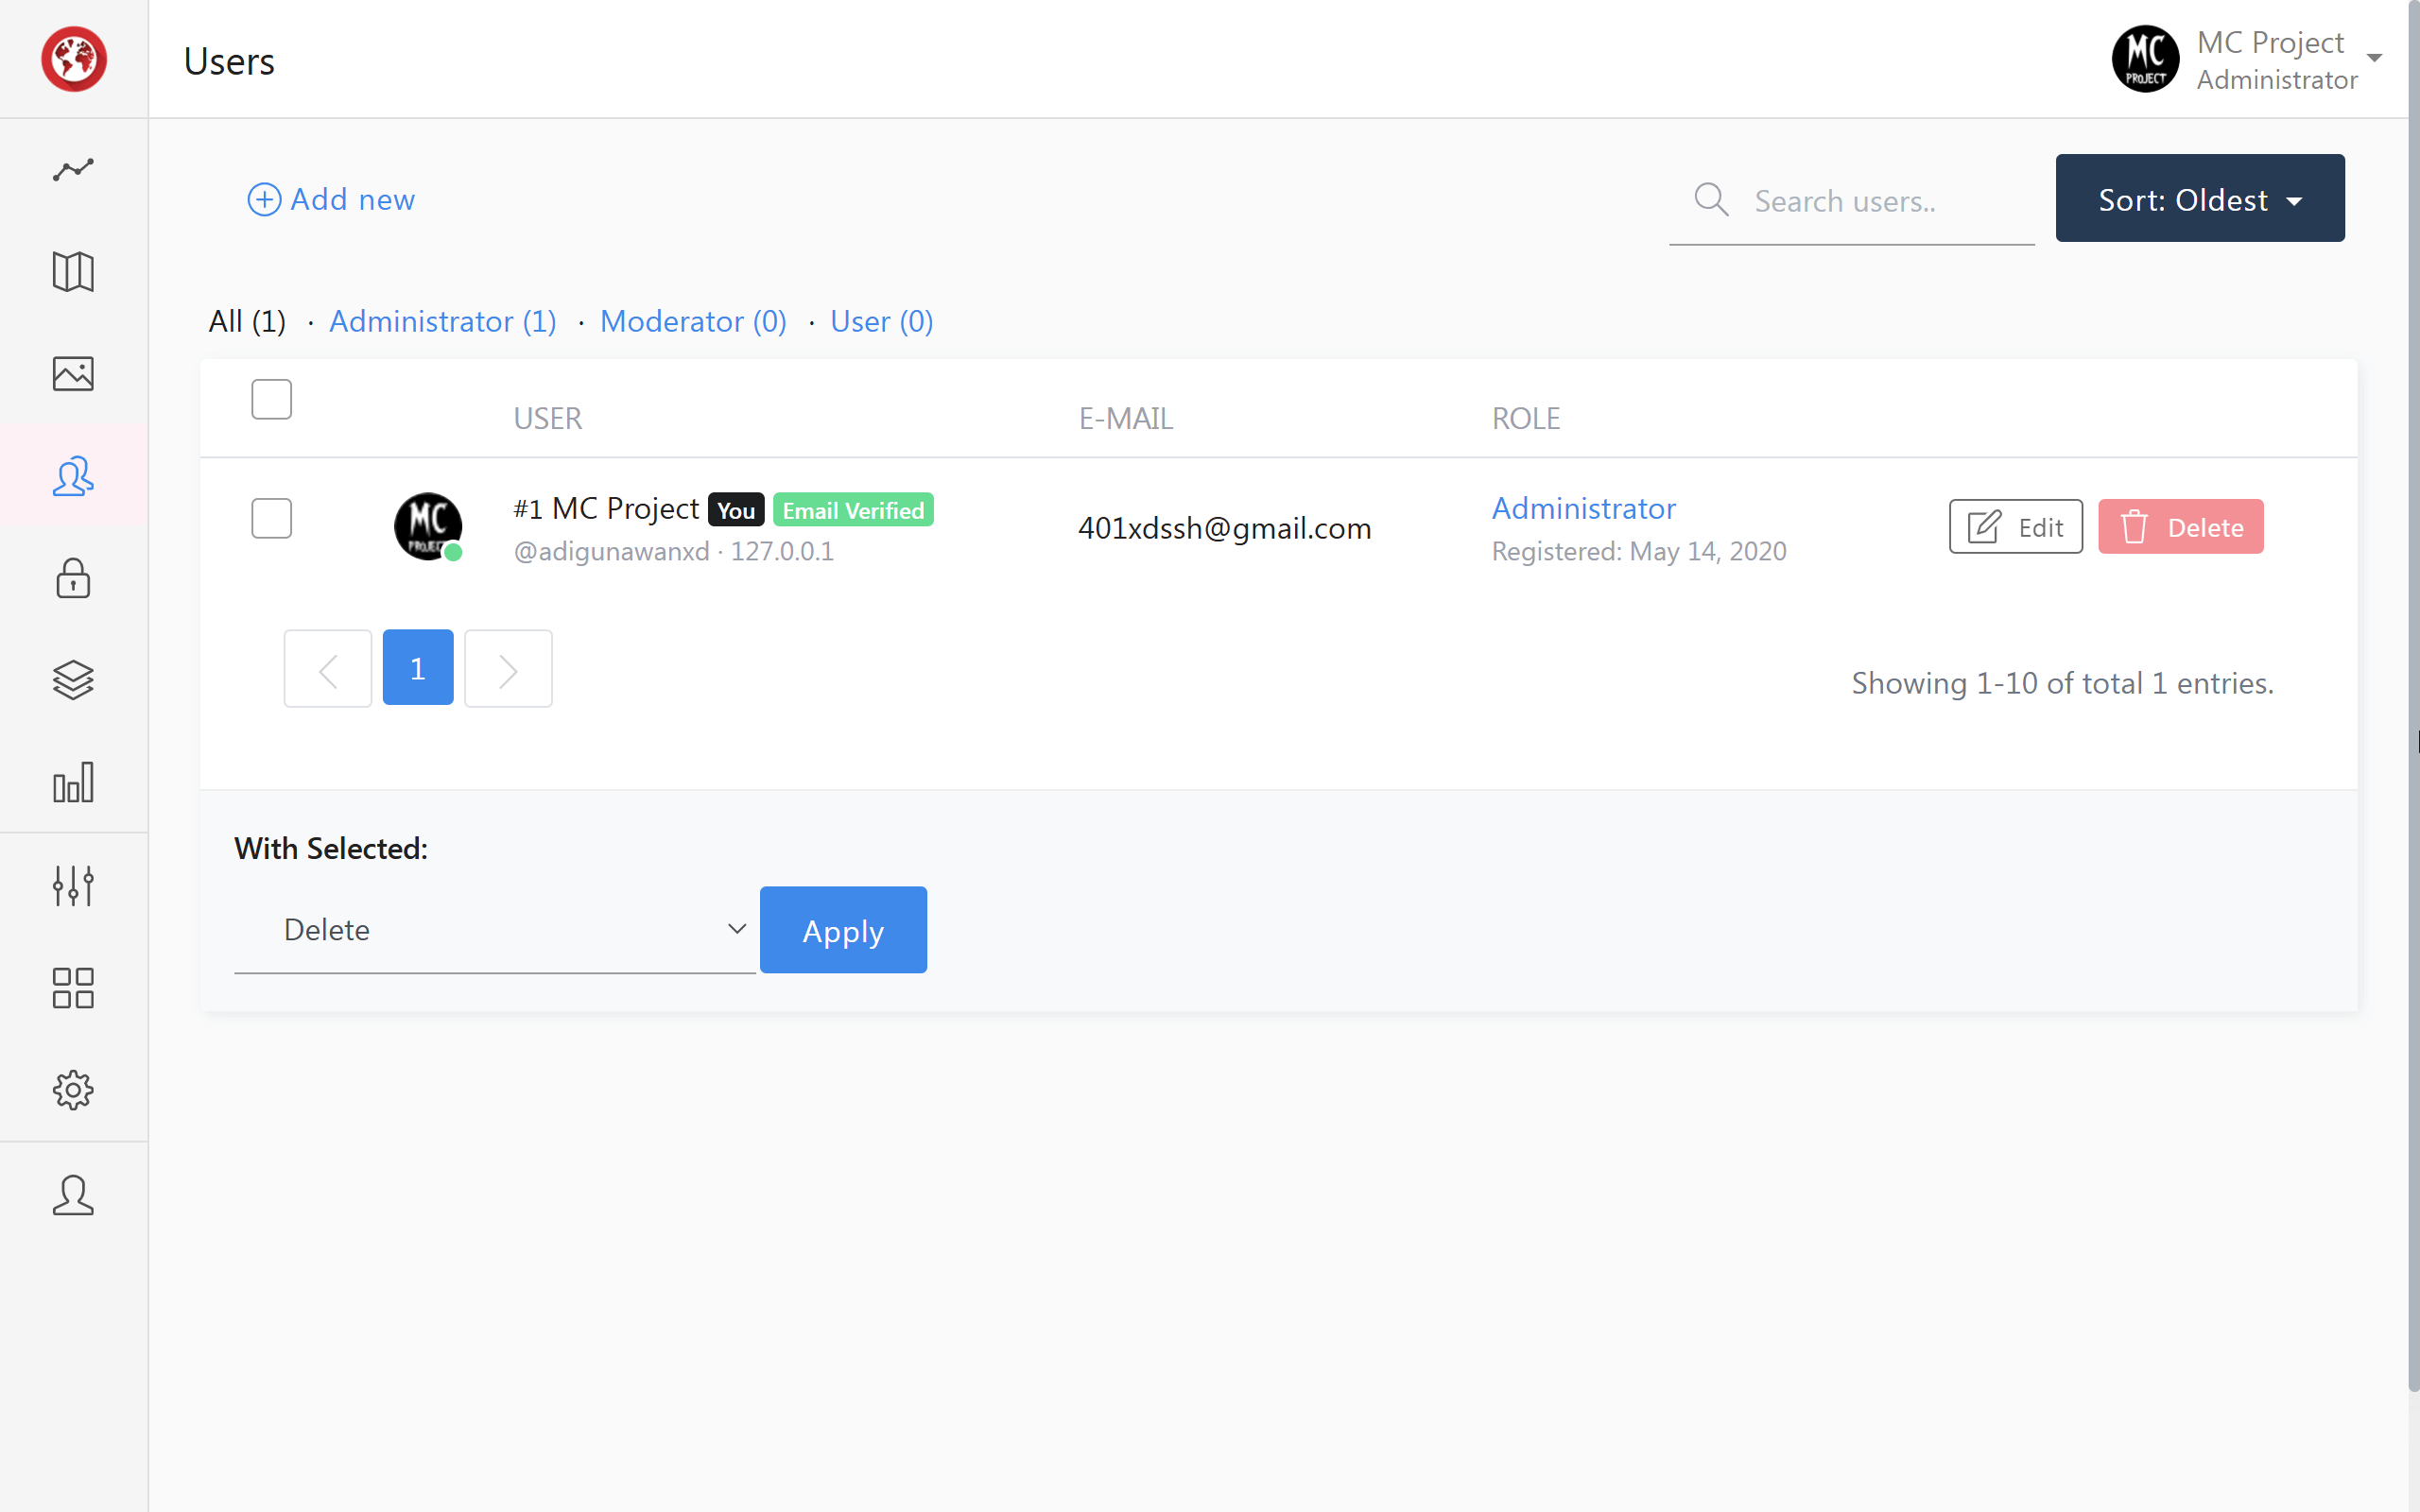2420x1512 pixels.
Task: Open the grid dashboard icon in the sidebar
Action: tap(73, 988)
